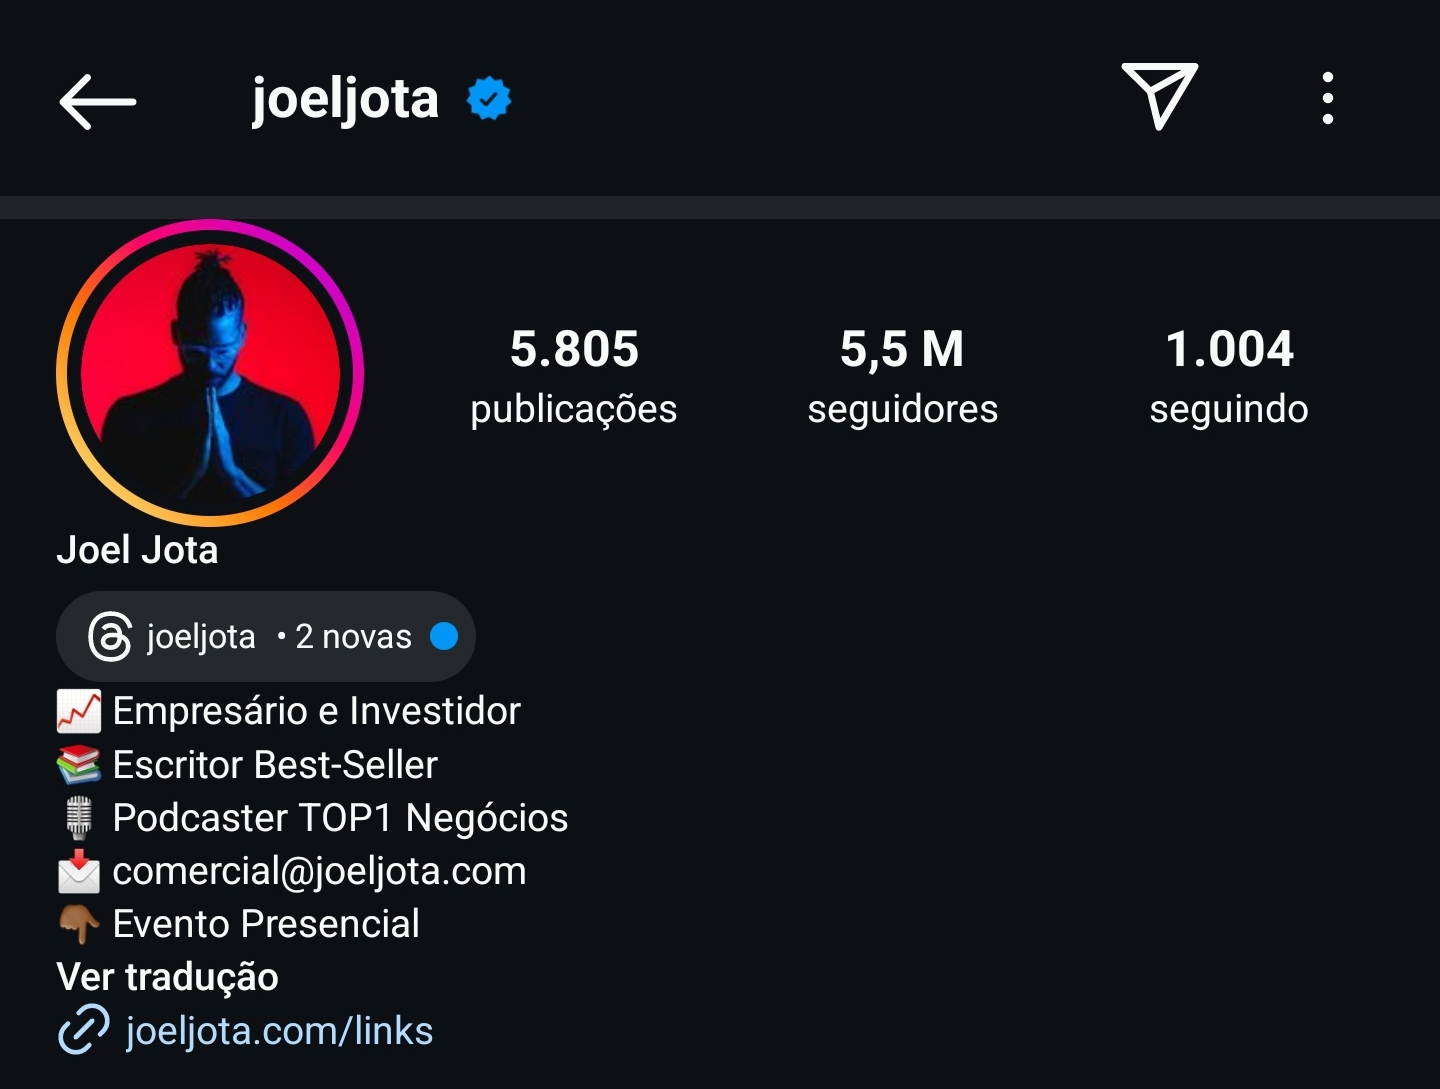This screenshot has width=1440, height=1089.
Task: Open the joeljota.com/links link
Action: tap(279, 1031)
